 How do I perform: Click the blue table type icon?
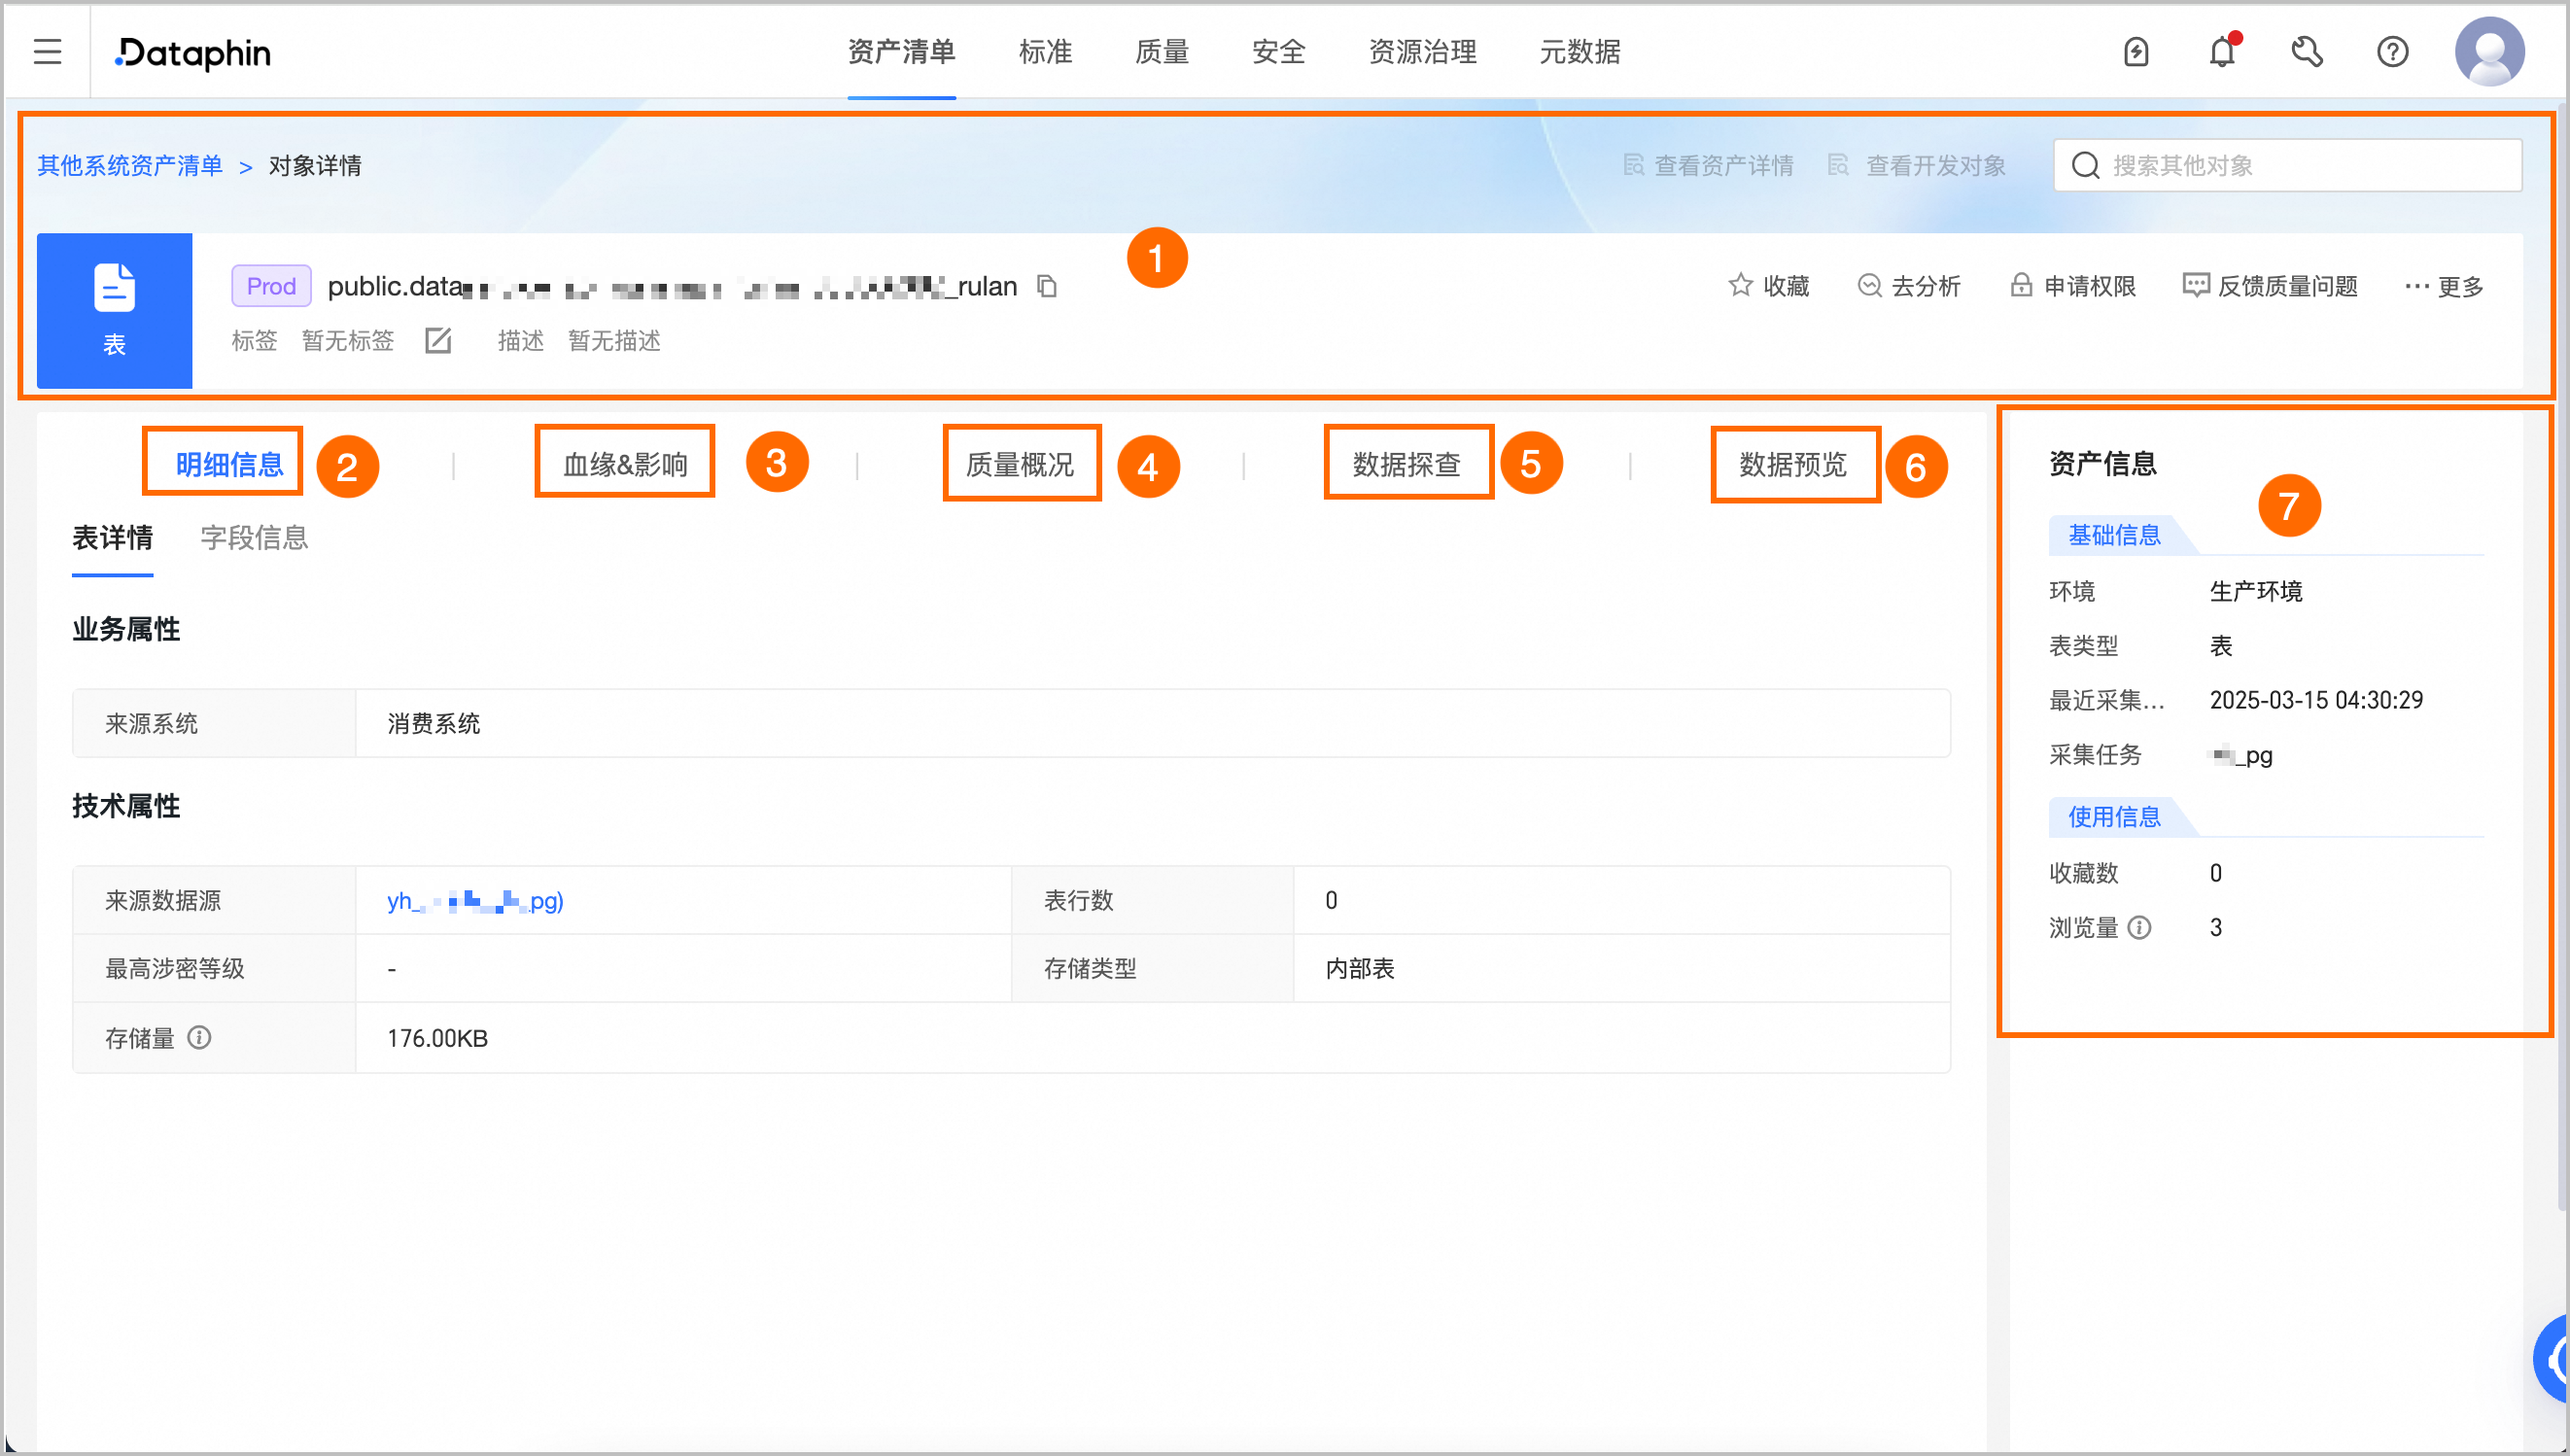pos(114,310)
